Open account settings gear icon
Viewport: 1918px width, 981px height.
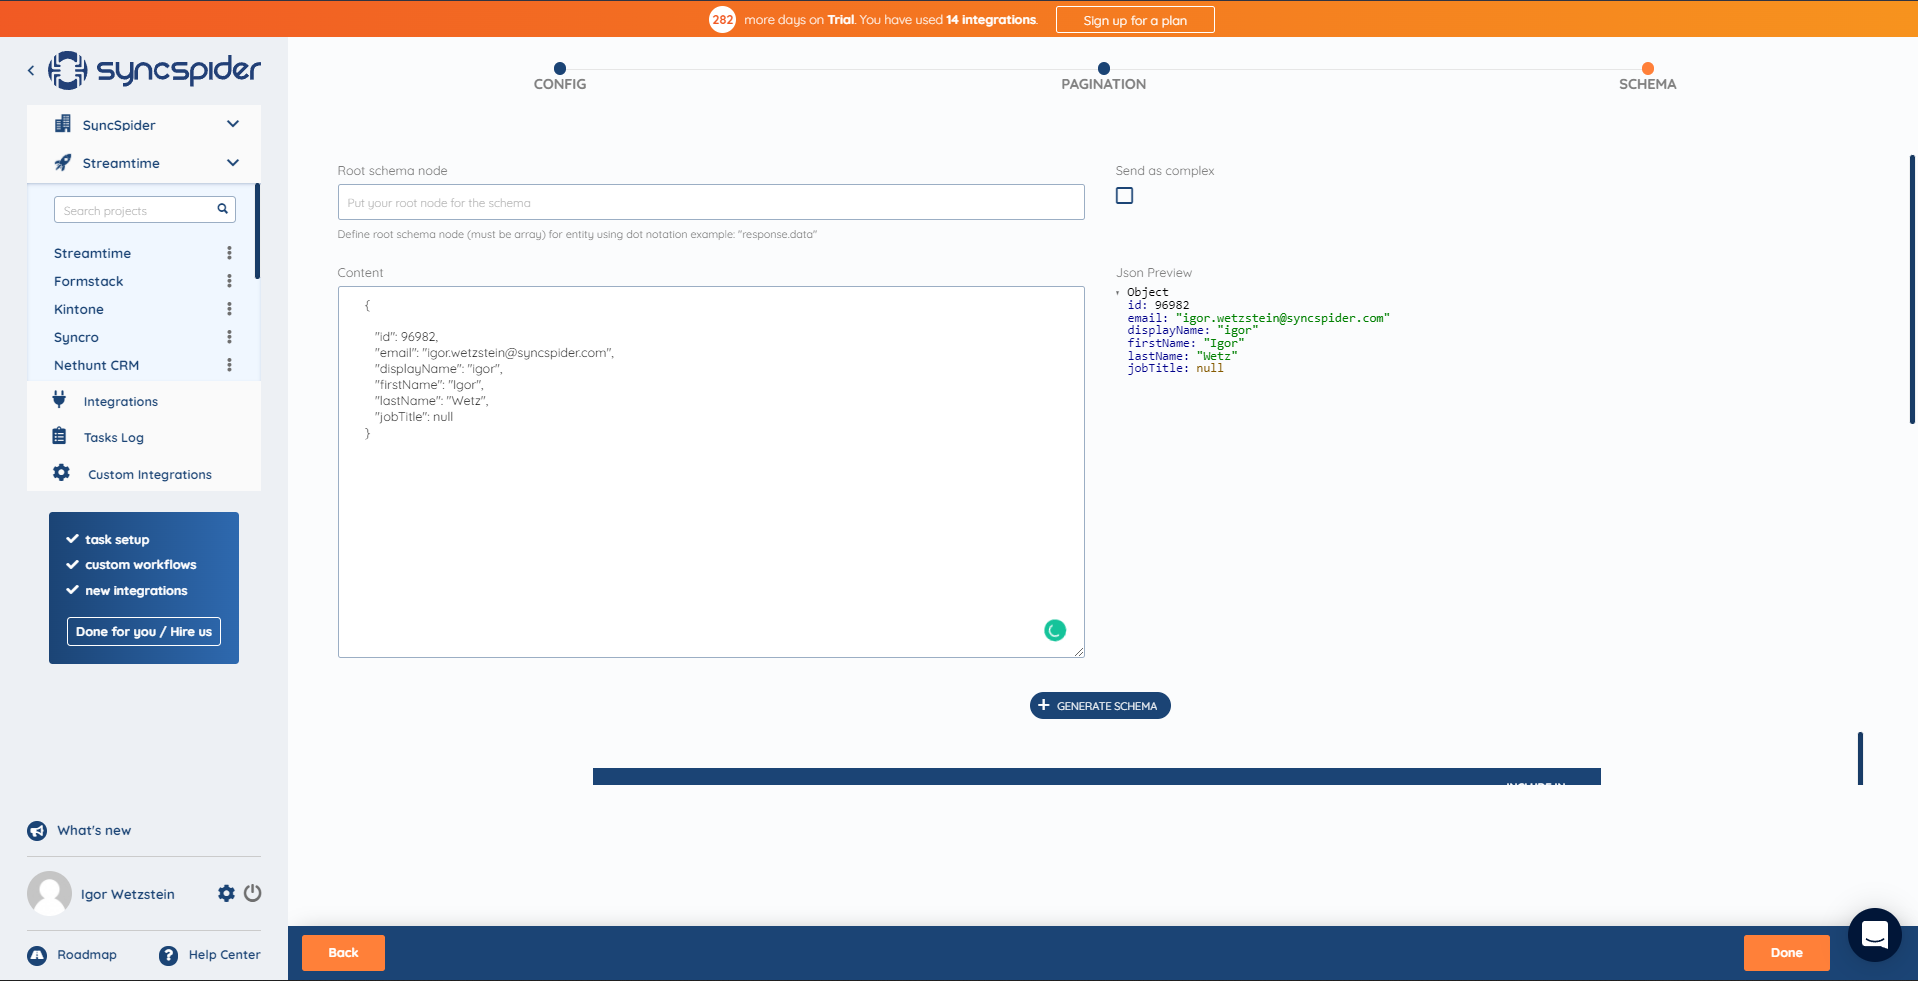click(x=227, y=893)
